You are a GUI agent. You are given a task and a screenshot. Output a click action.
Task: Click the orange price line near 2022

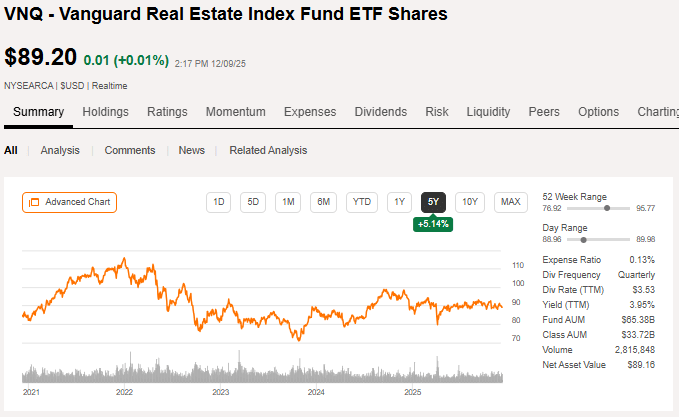124,261
